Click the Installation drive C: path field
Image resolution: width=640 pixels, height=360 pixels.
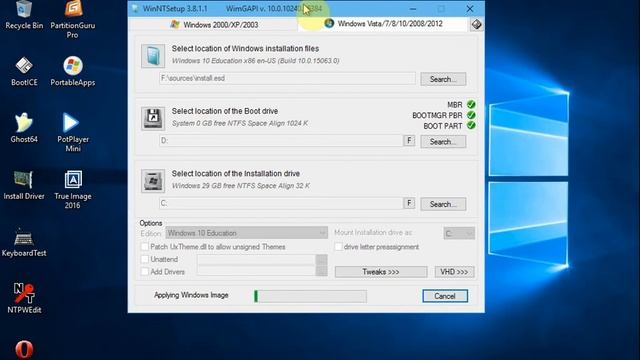[x=281, y=203]
